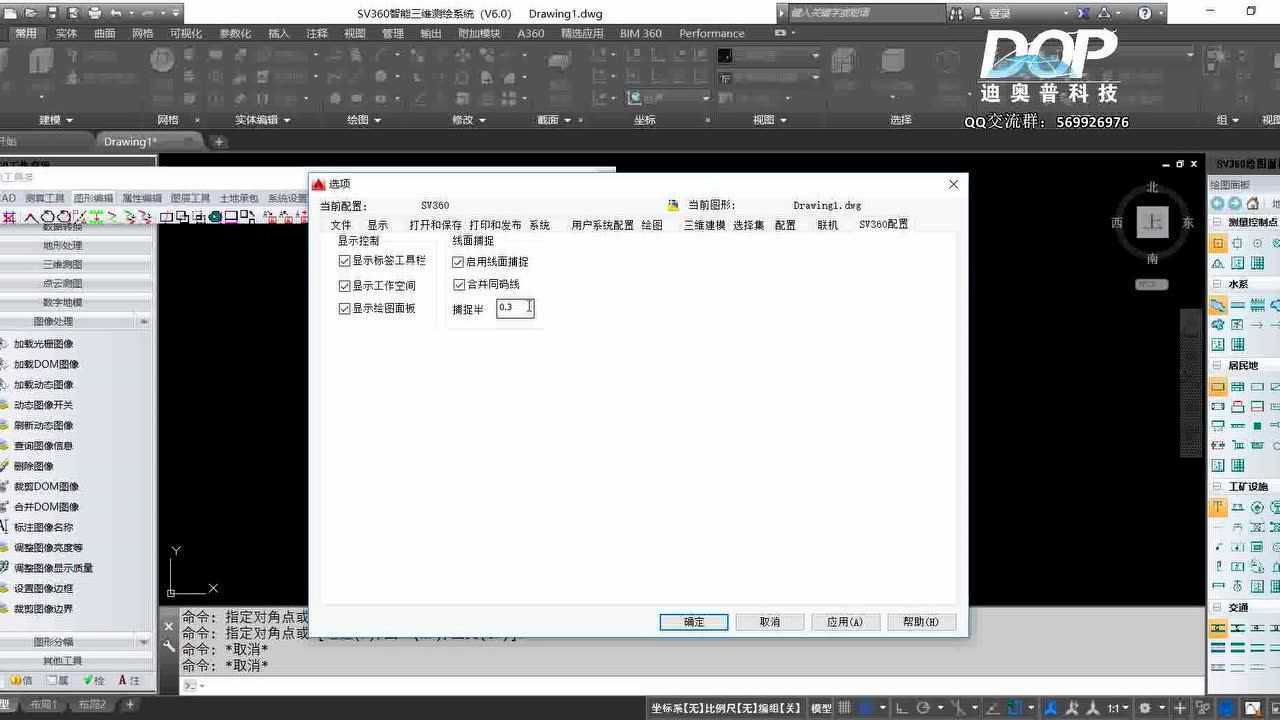Switch to 曲面 ribbon tab
Screen dimensions: 1280x720
tap(105, 33)
